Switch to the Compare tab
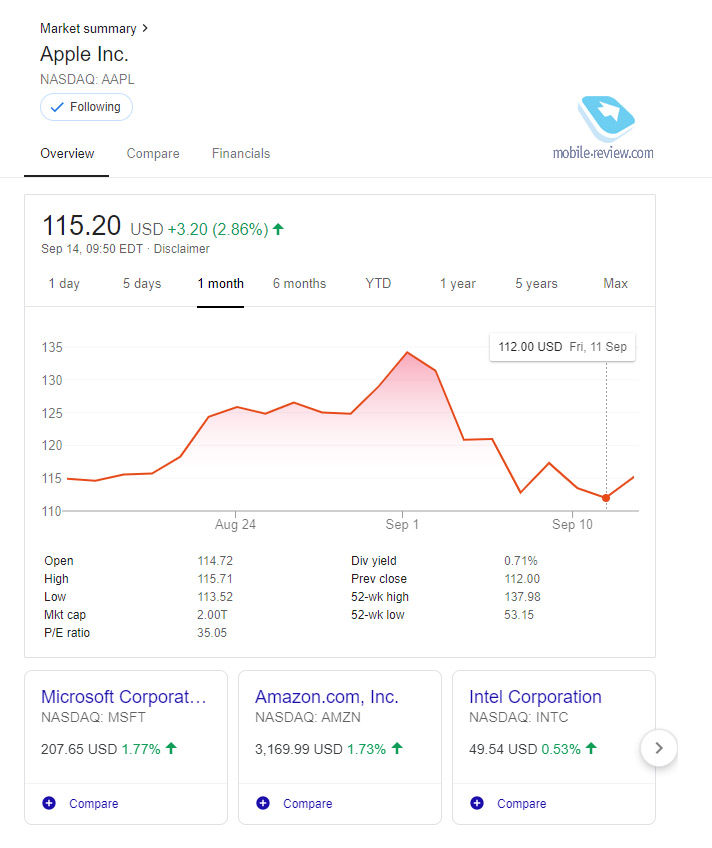This screenshot has height=848, width=712. tap(153, 154)
